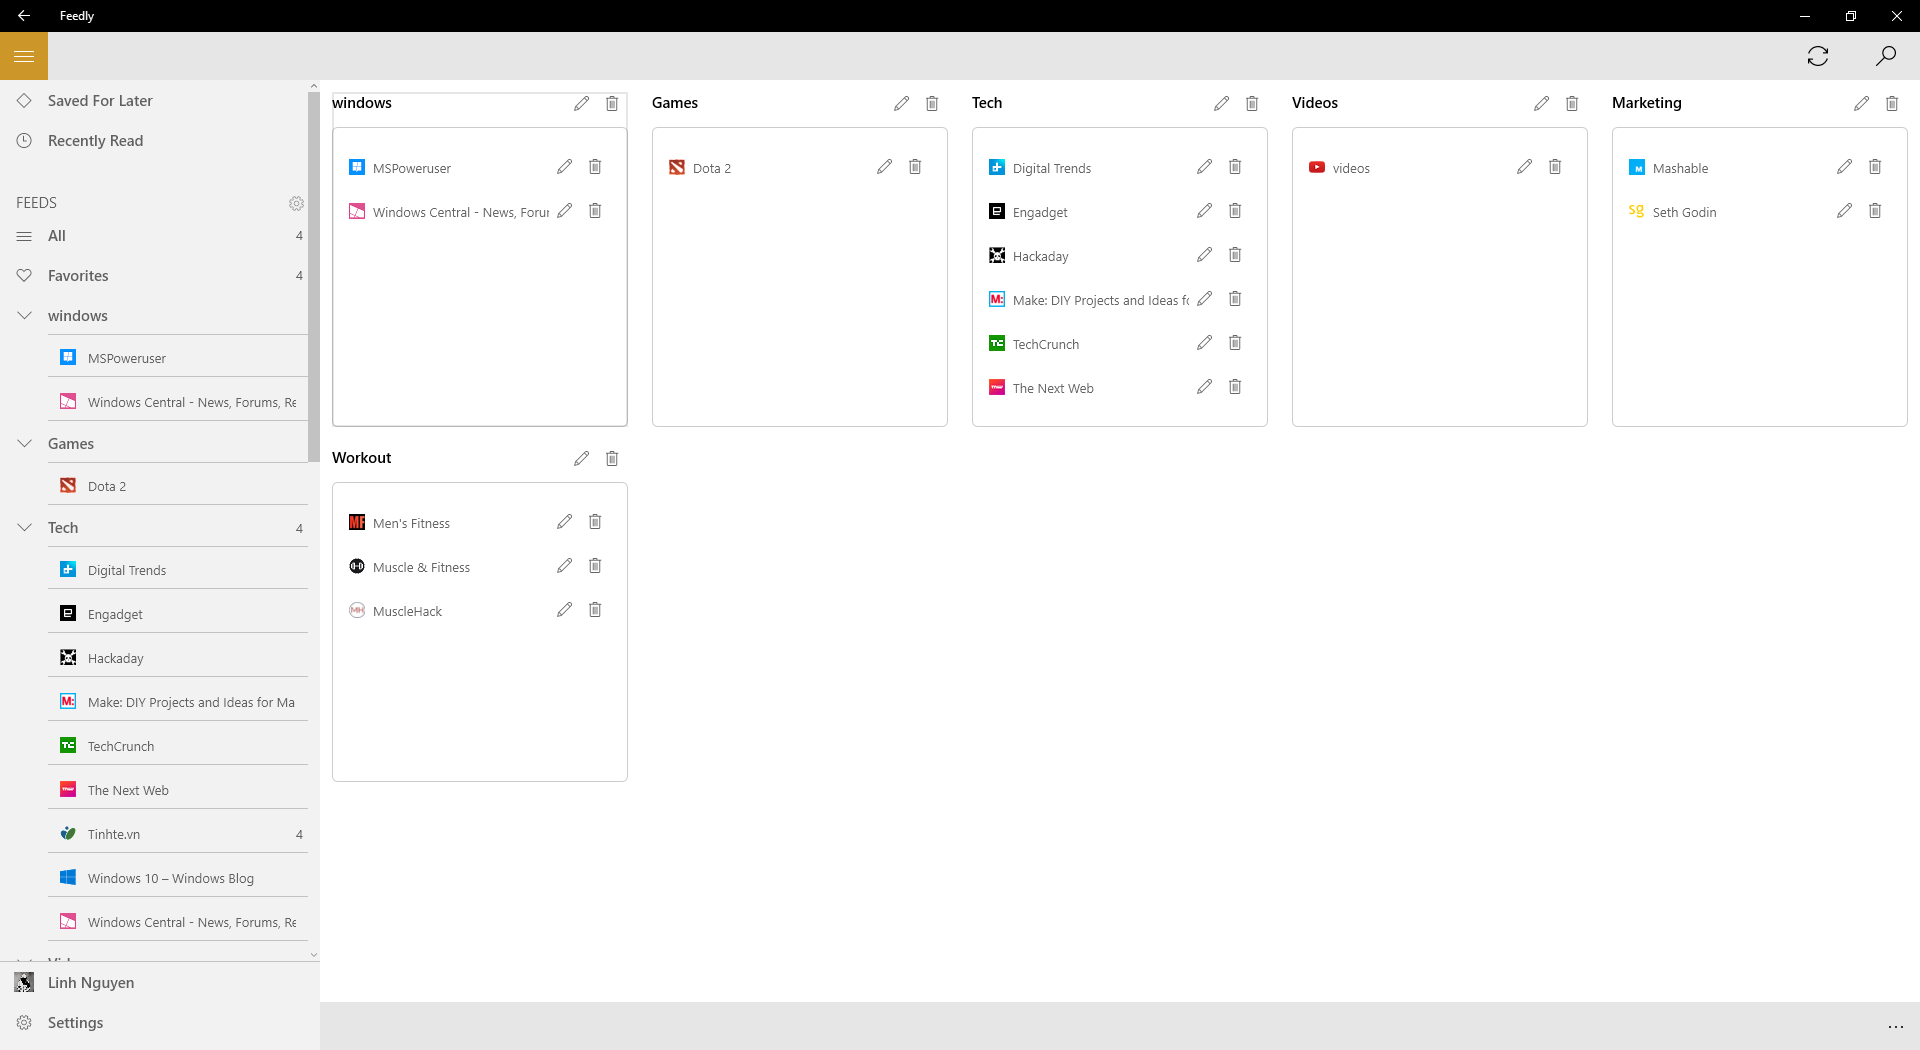Select TechCrunch in the sidebar
Image resolution: width=1920 pixels, height=1050 pixels.
click(x=178, y=746)
